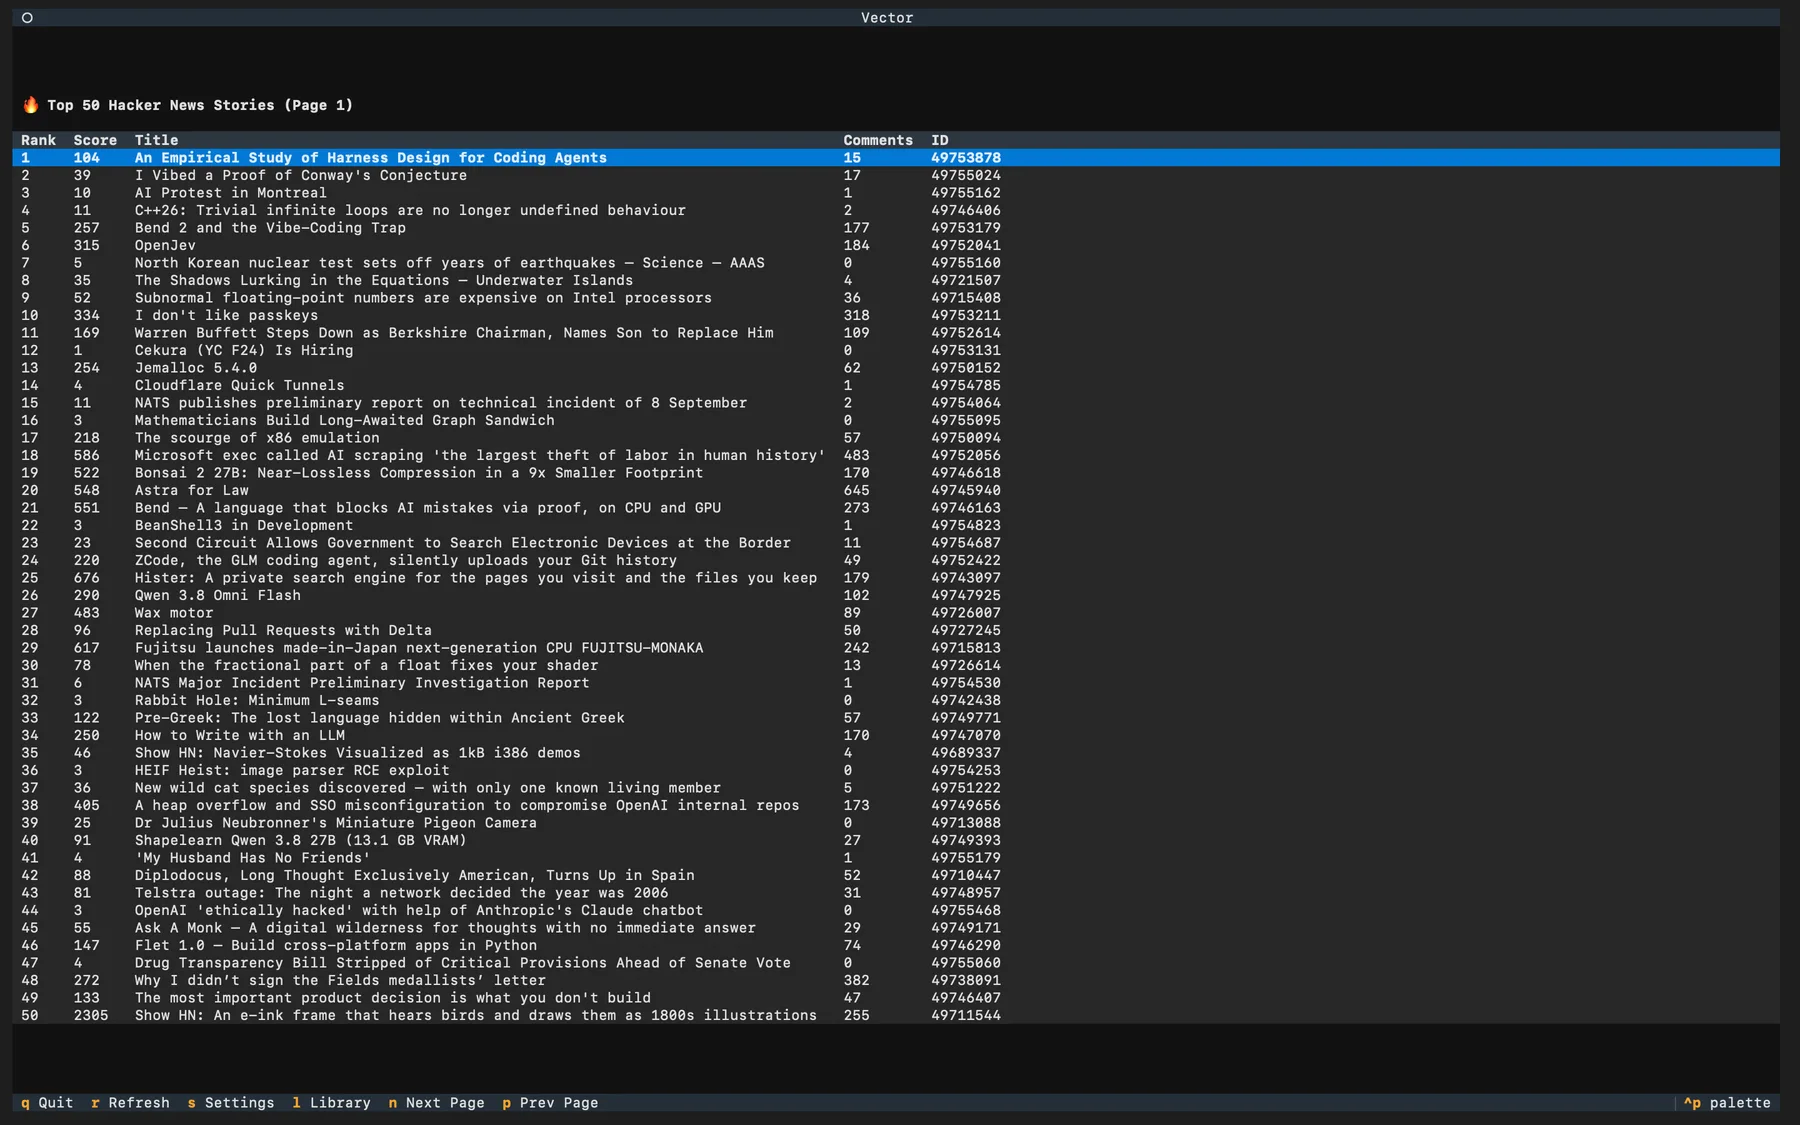Click the score 2305 cell
Image resolution: width=1800 pixels, height=1125 pixels.
[91, 1015]
